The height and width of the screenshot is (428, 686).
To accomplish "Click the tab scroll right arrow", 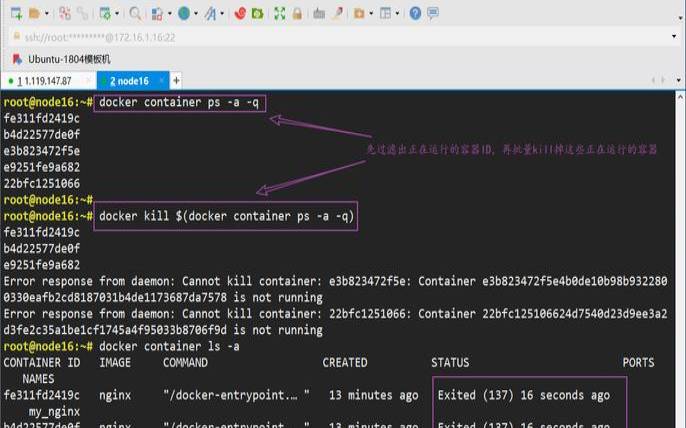I will point(663,80).
